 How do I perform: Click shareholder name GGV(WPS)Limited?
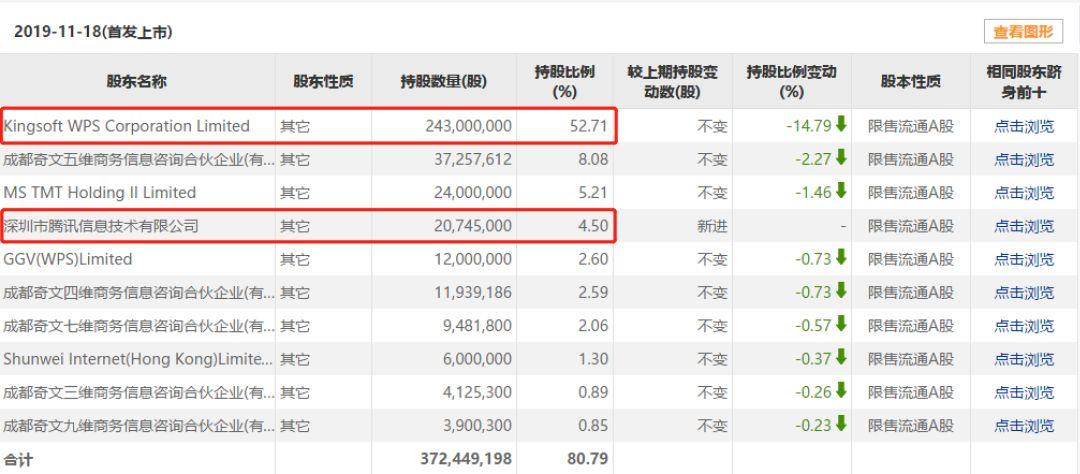pos(68,259)
